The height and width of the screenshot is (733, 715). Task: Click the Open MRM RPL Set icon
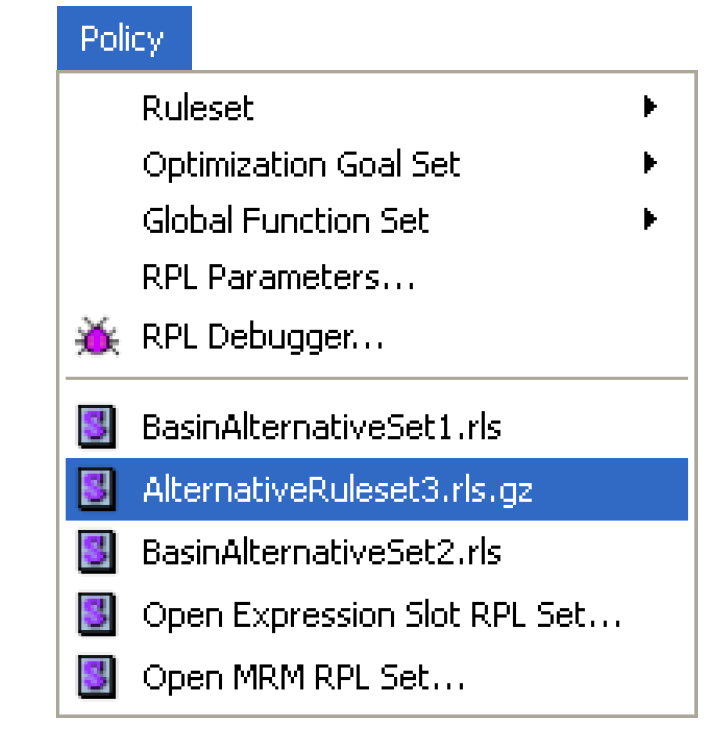point(97,679)
